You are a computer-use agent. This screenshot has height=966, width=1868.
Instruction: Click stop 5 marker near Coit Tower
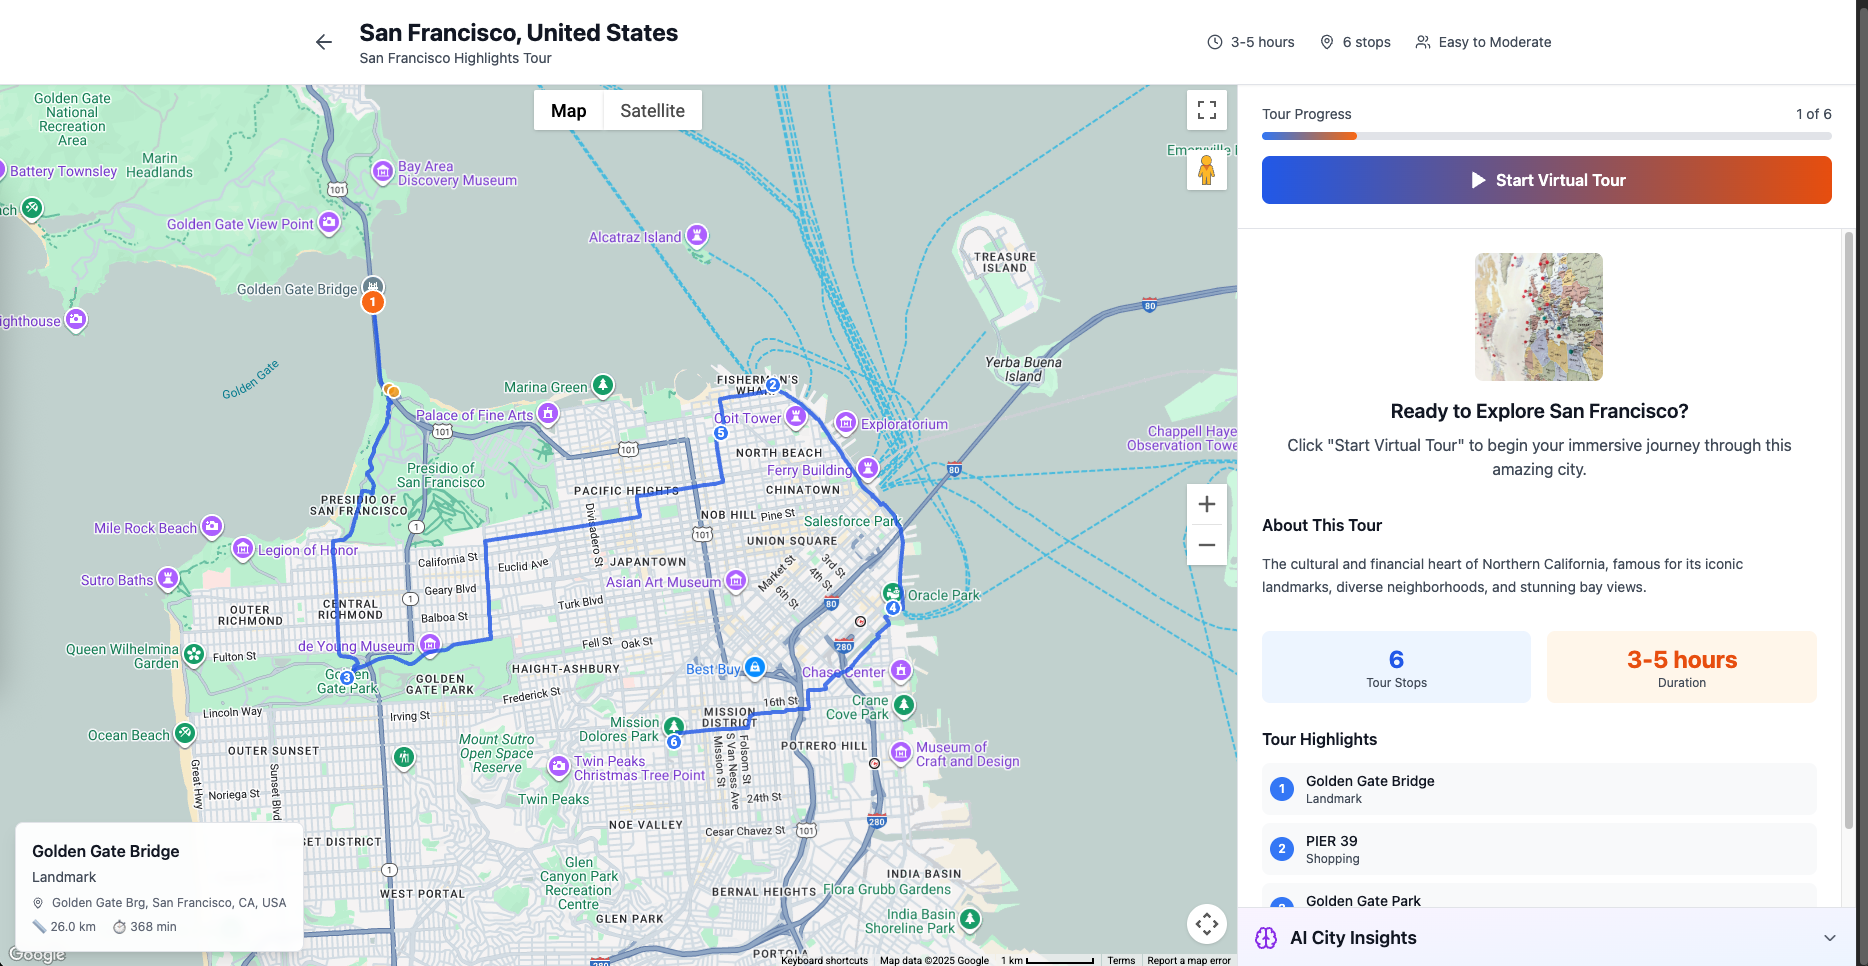click(720, 433)
